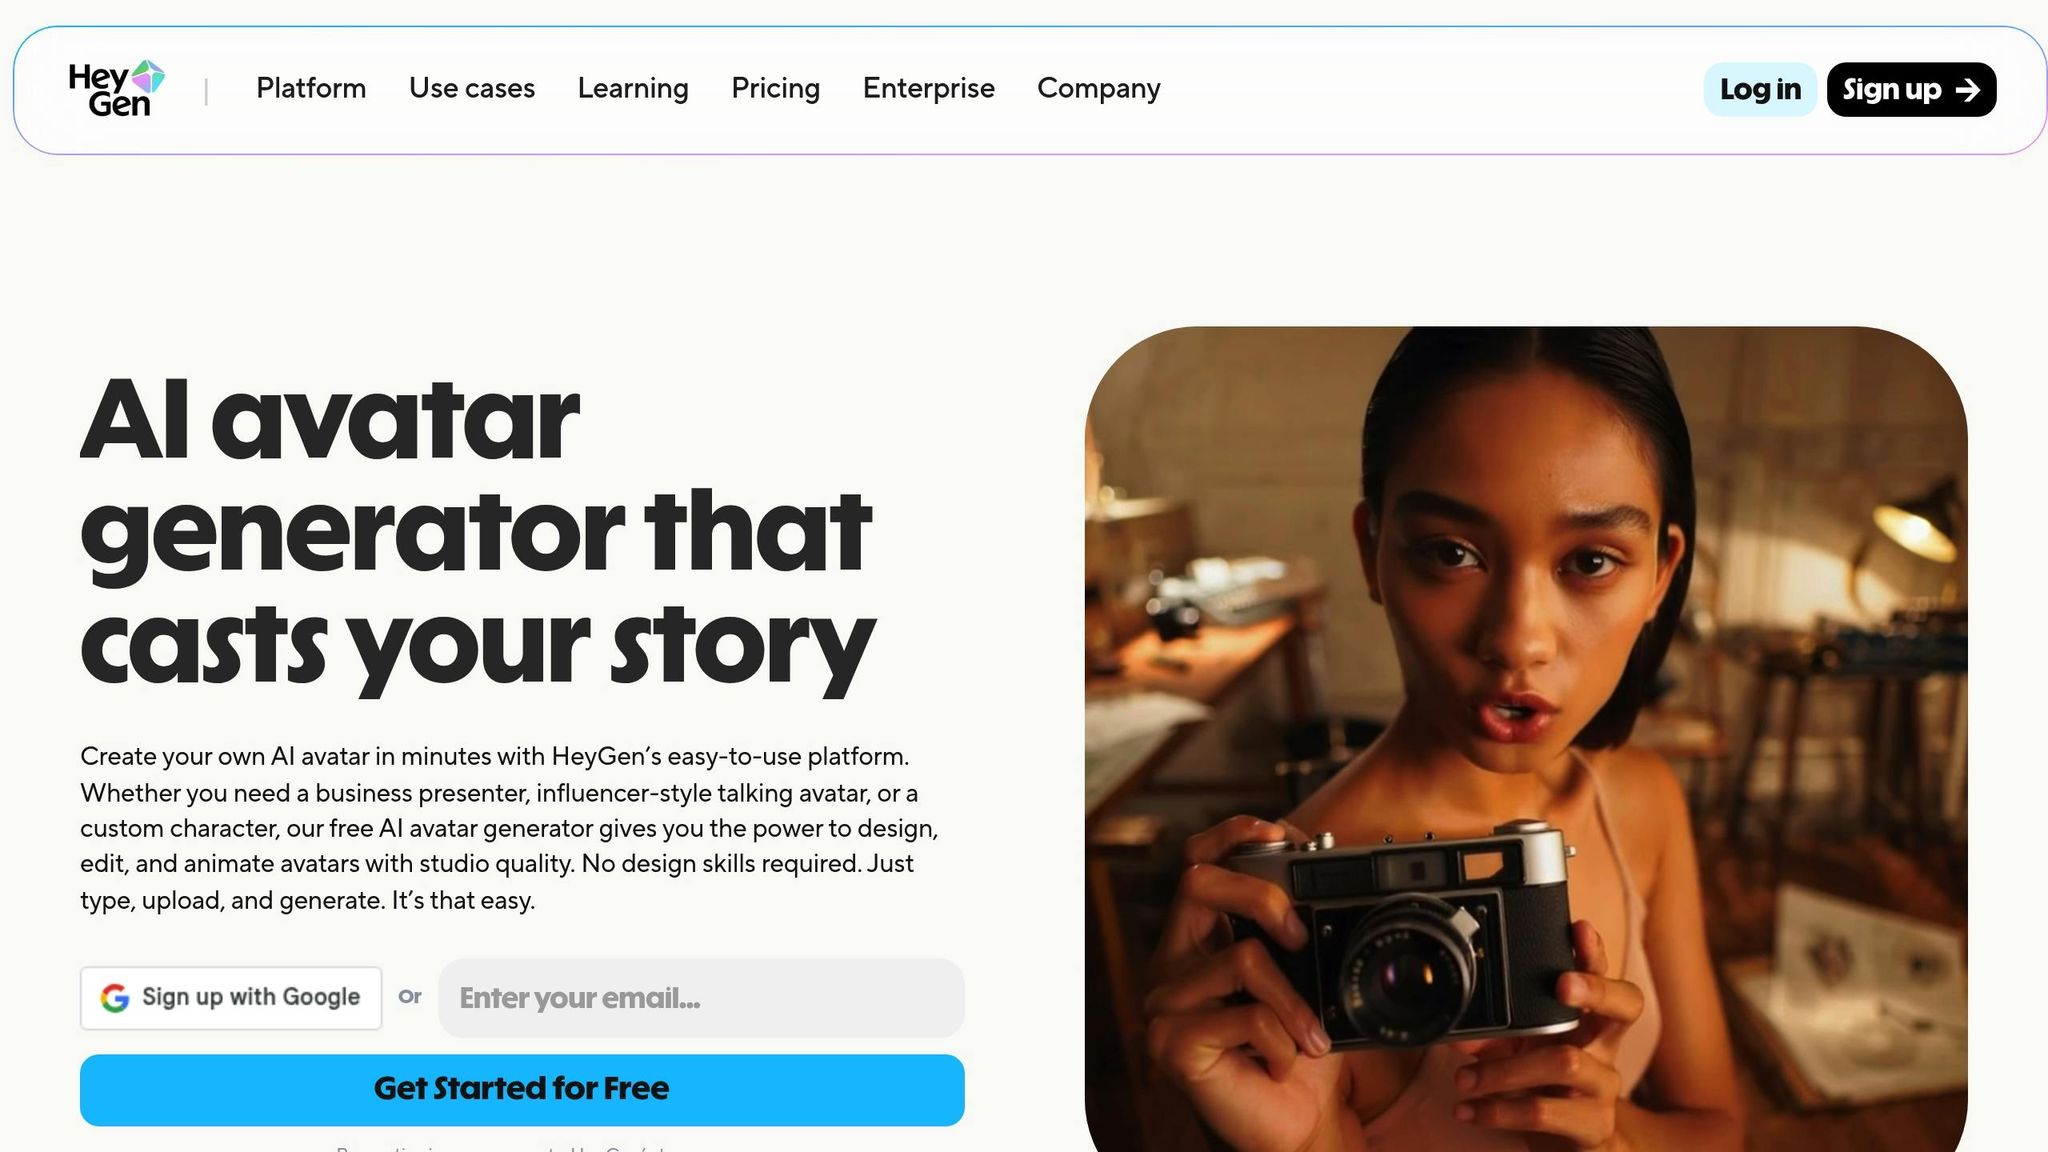Click the arrow icon in Sign up
The height and width of the screenshot is (1152, 2048).
pyautogui.click(x=1967, y=90)
